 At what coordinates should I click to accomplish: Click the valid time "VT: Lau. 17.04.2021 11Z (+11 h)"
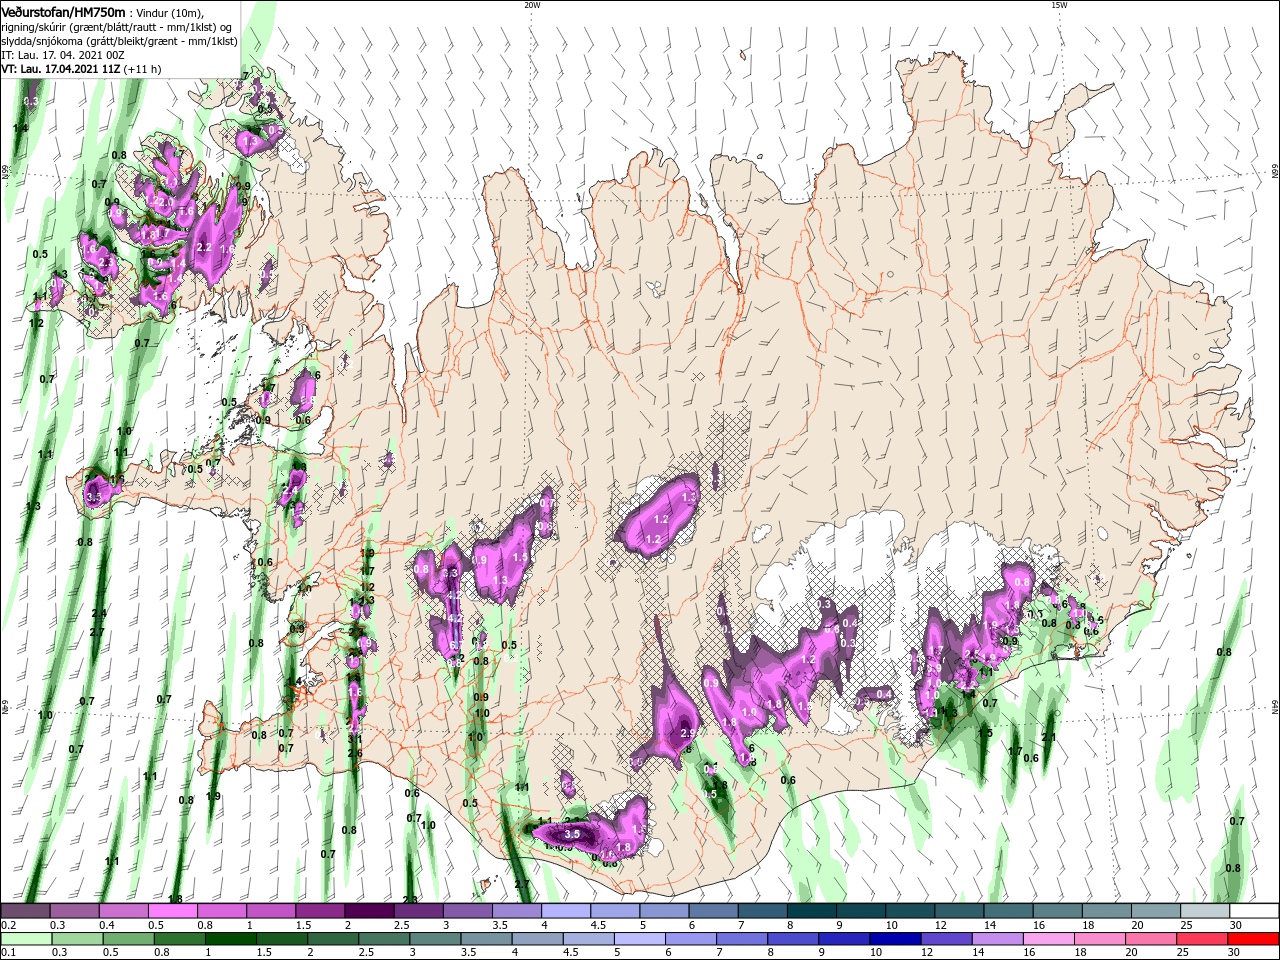click(81, 69)
